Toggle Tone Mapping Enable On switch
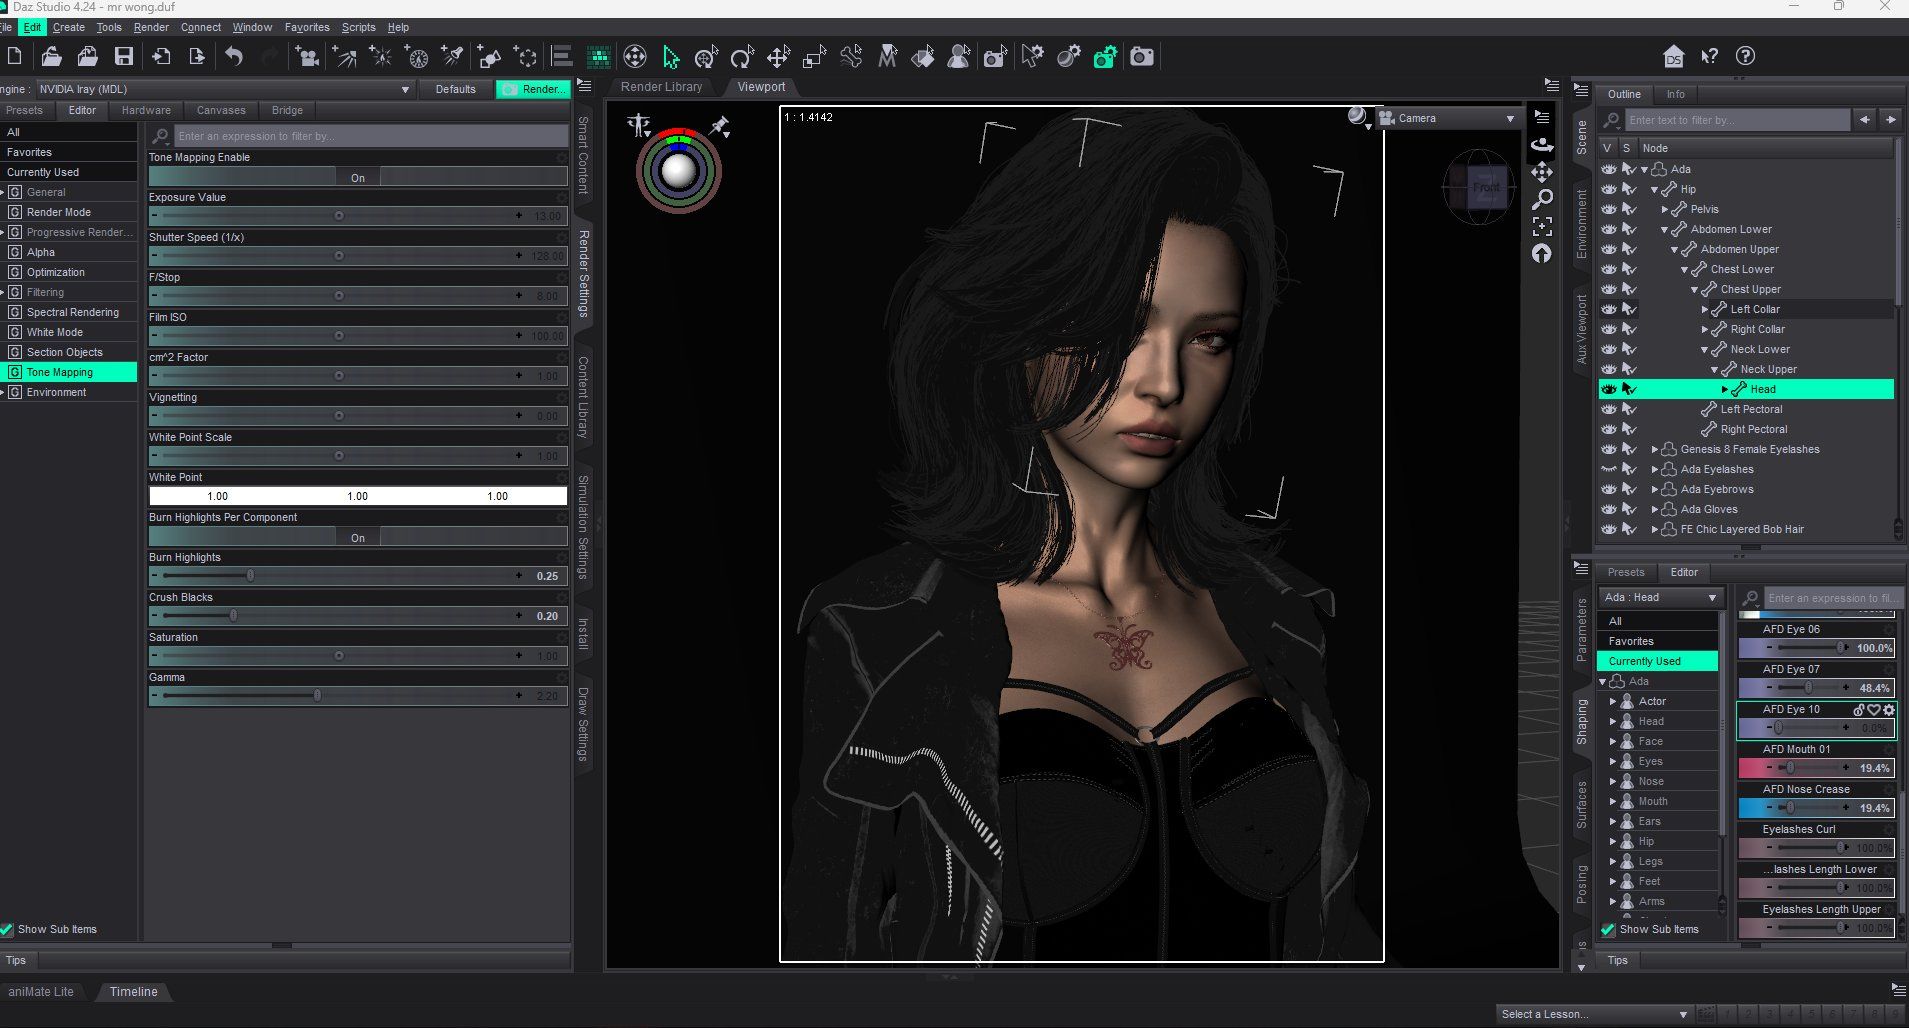This screenshot has width=1909, height=1028. (358, 177)
